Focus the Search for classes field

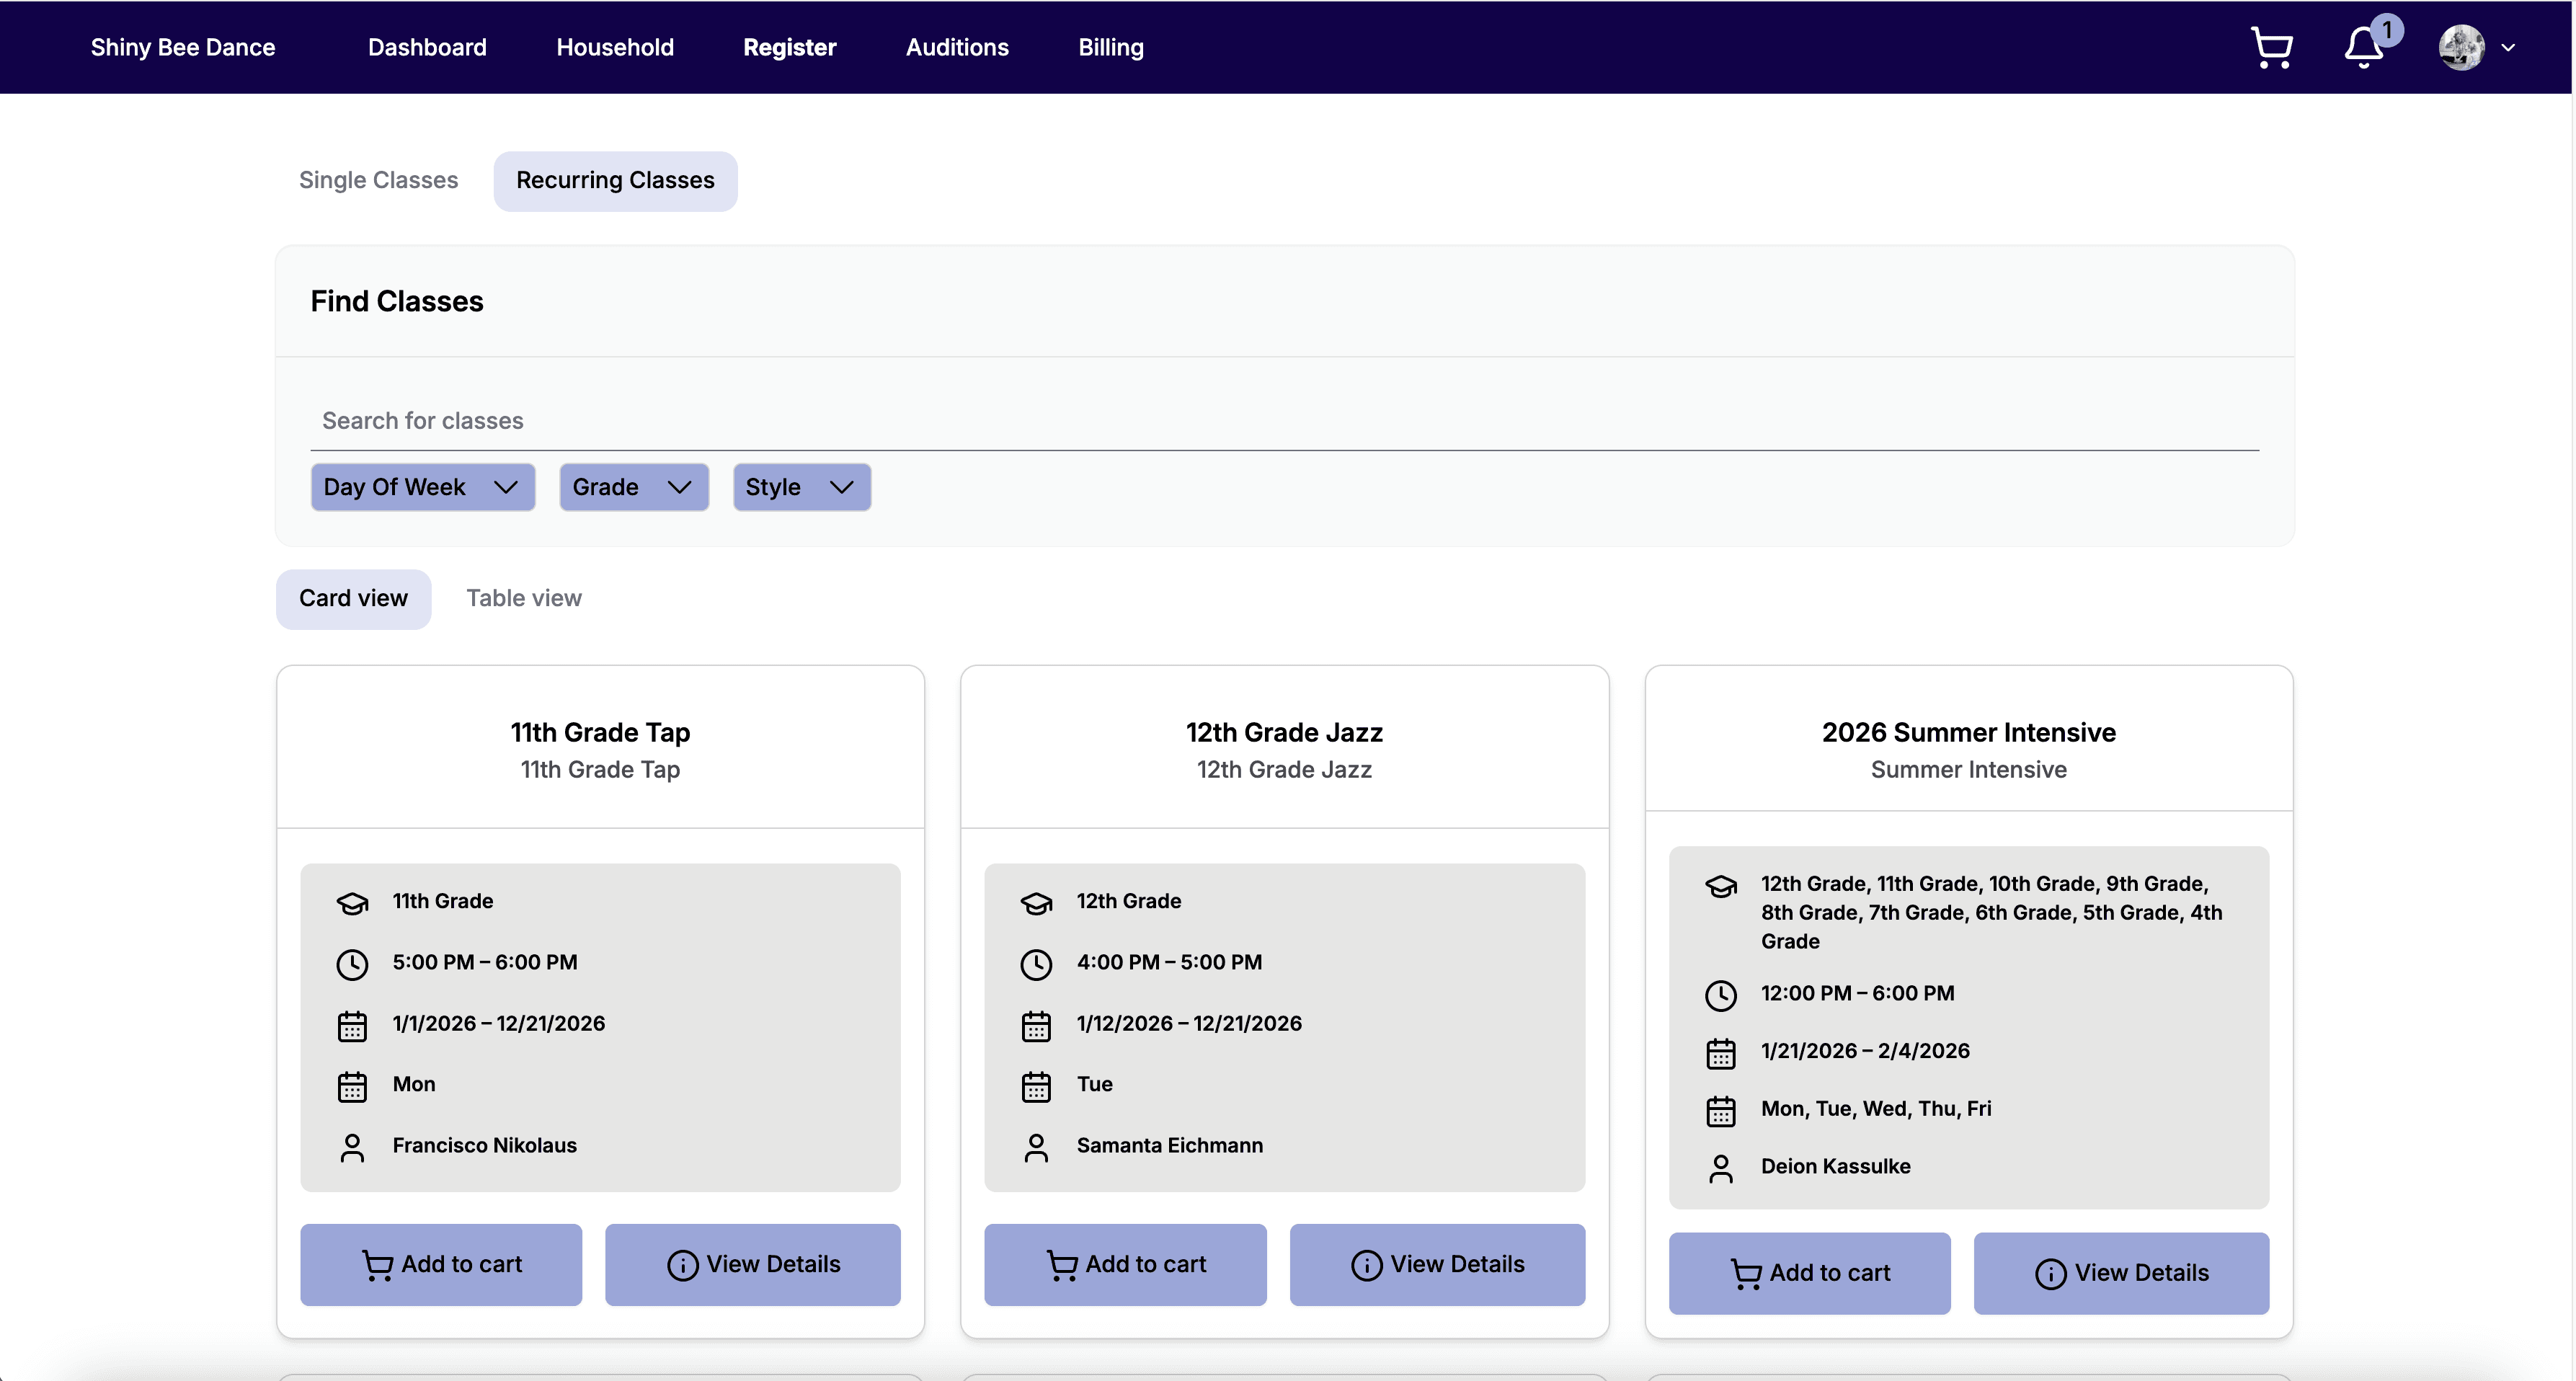(1284, 421)
